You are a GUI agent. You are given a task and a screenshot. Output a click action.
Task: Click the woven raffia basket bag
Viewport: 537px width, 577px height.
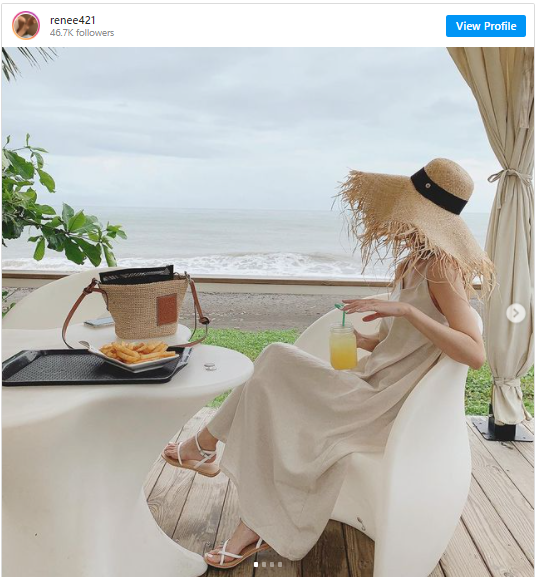click(145, 305)
